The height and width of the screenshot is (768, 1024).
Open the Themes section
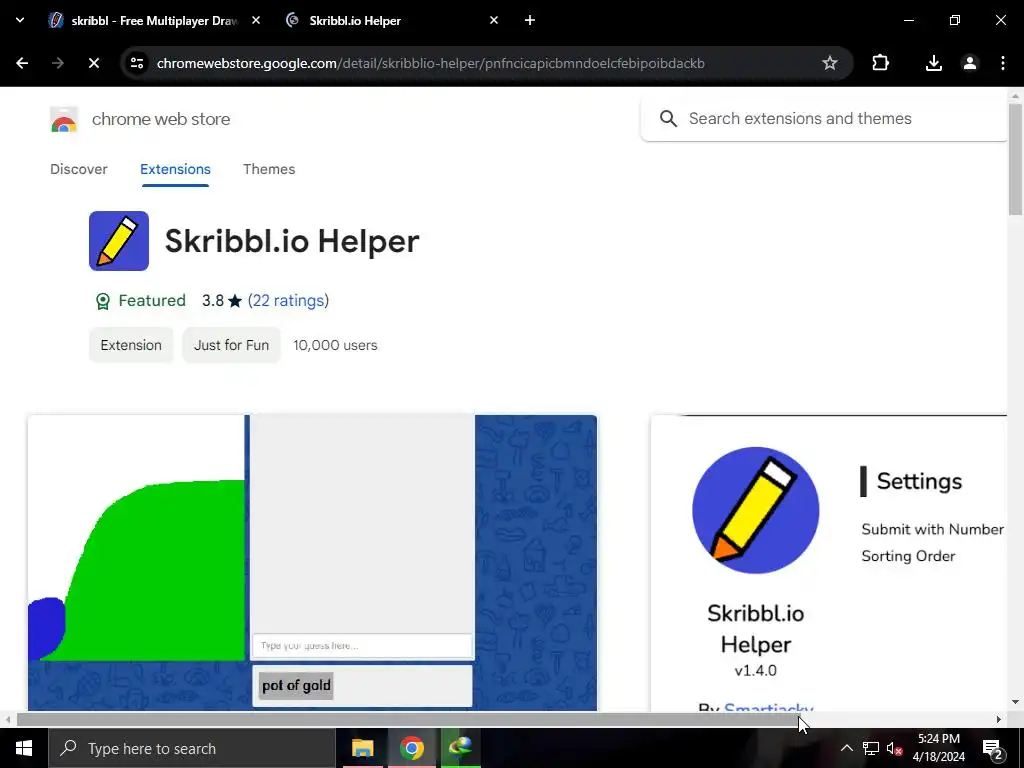[269, 169]
